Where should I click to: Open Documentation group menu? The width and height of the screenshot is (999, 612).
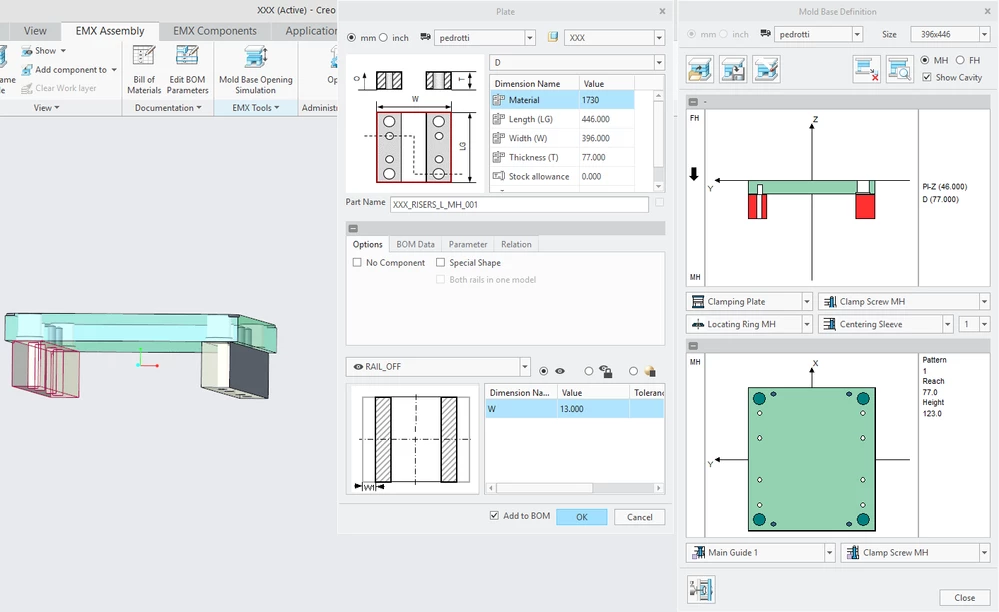(168, 108)
